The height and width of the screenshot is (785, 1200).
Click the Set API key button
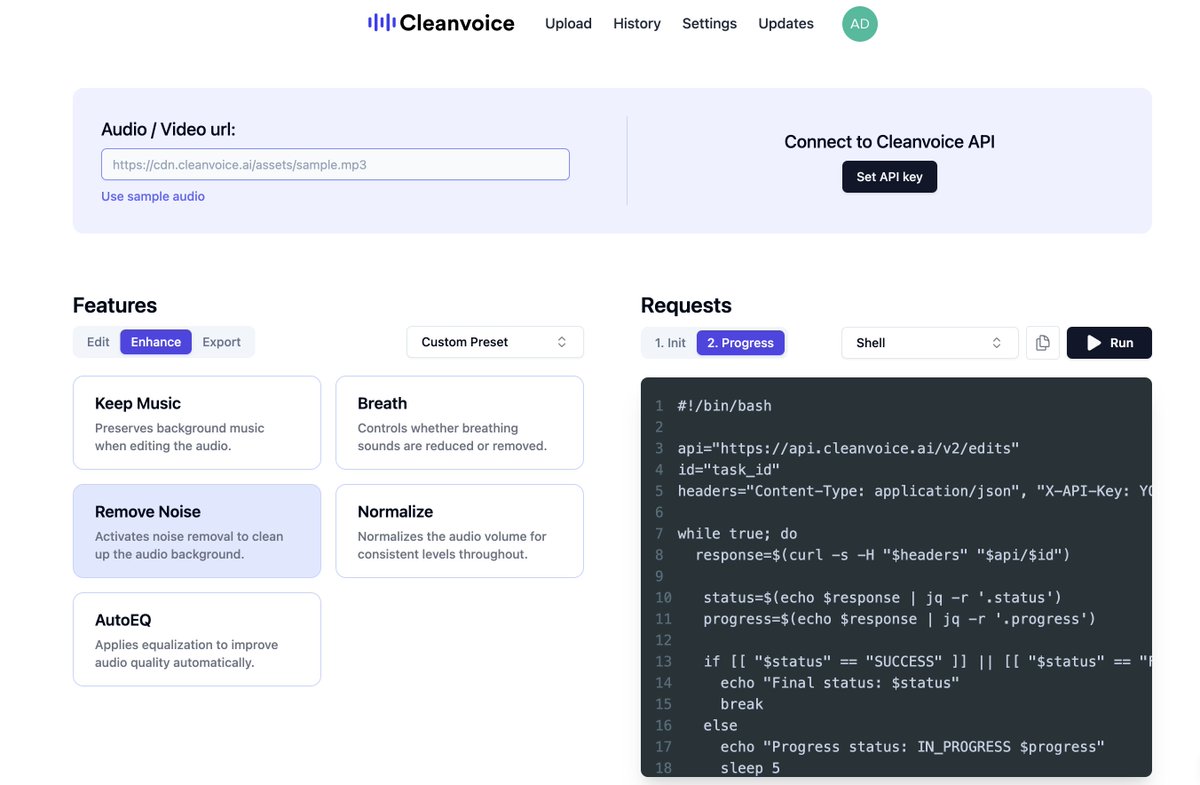pos(889,176)
